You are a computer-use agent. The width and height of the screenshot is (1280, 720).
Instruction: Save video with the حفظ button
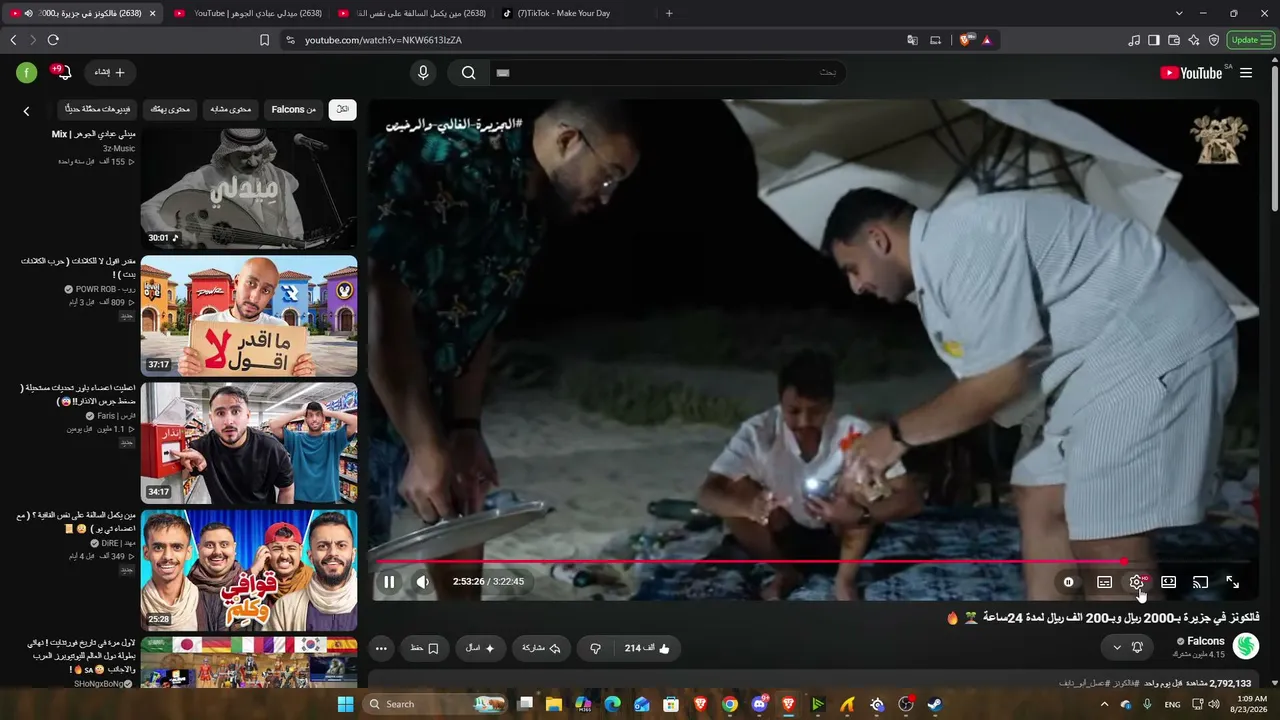click(424, 648)
